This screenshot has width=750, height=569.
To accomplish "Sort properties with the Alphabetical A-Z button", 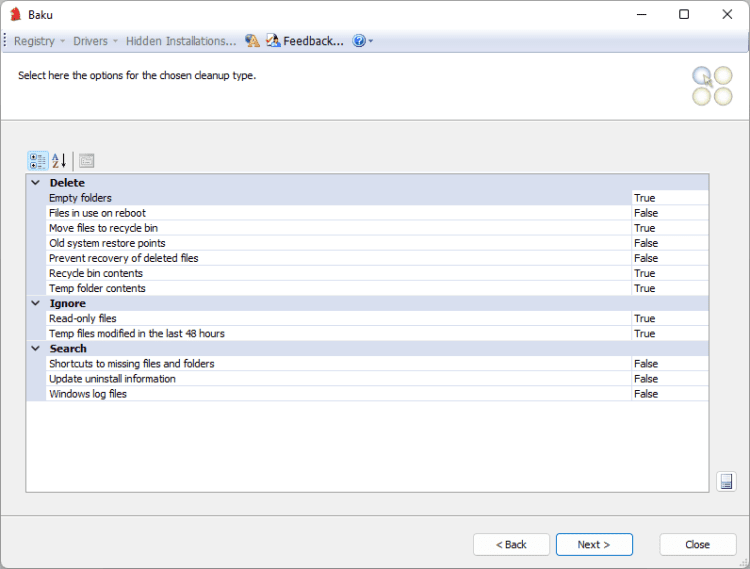I will click(x=59, y=160).
